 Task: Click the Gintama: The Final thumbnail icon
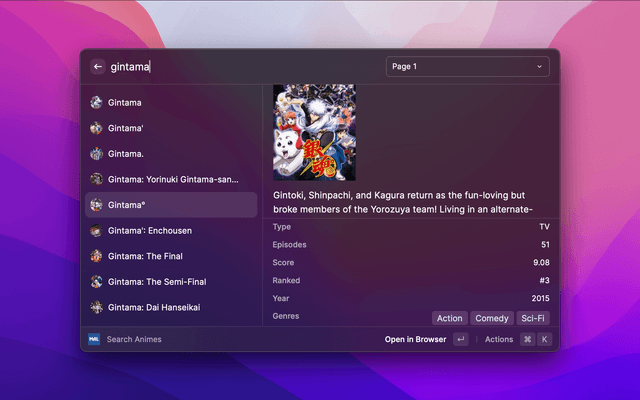tap(96, 256)
